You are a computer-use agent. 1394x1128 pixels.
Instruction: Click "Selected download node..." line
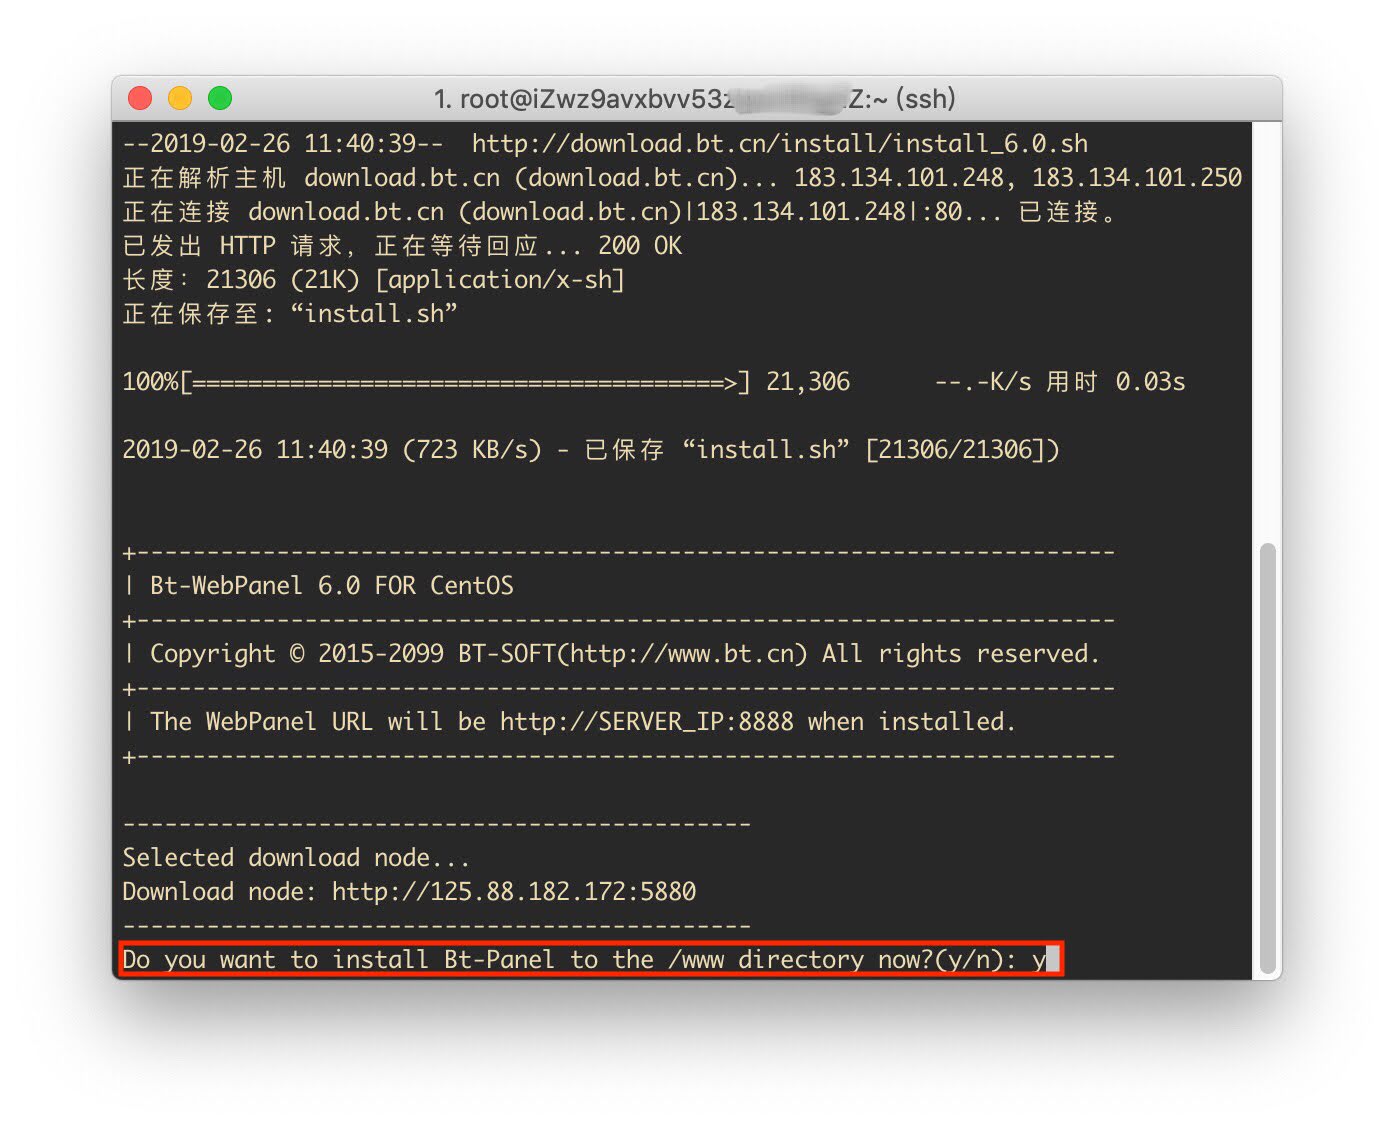point(296,858)
